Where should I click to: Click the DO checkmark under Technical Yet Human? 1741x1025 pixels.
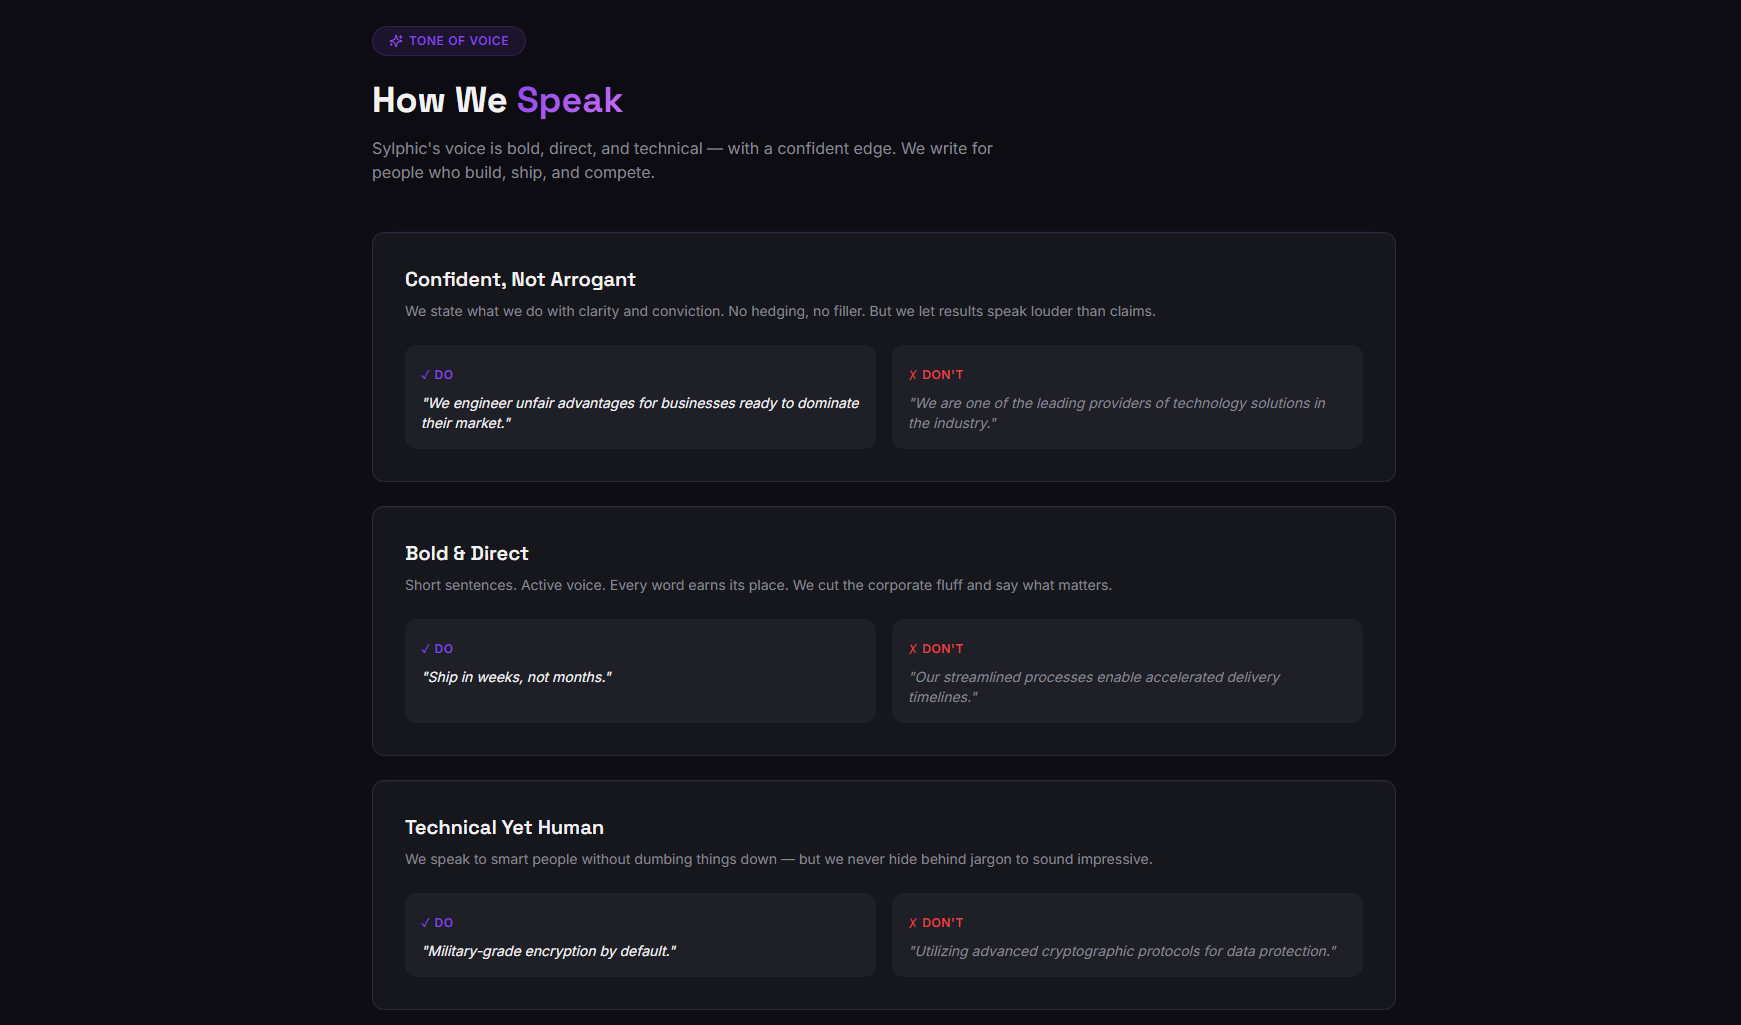[x=426, y=923]
